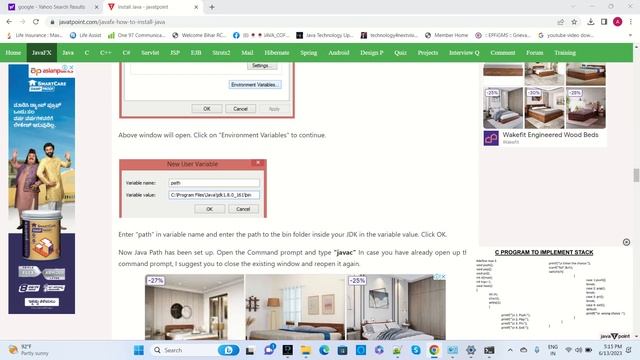Switch to Install Java javatpoint tab

tap(153, 7)
